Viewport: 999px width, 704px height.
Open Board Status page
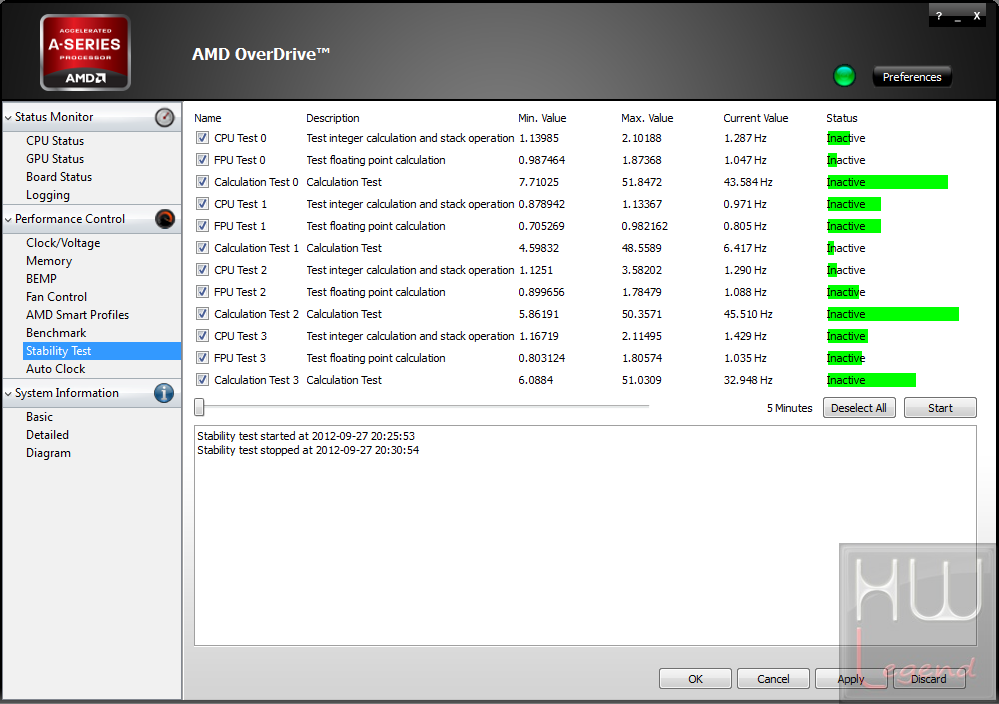59,177
